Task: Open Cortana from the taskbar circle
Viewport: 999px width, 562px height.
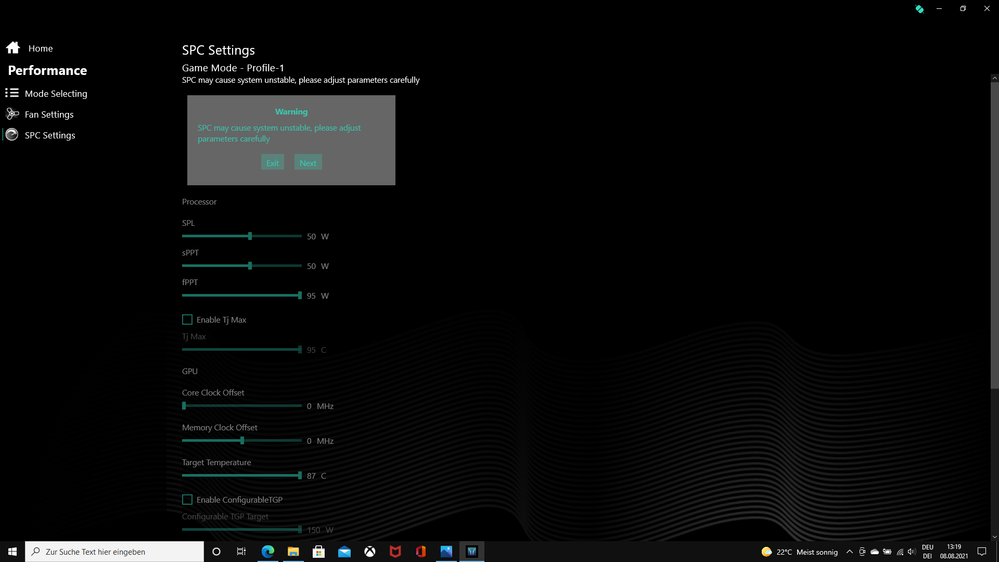Action: click(x=216, y=552)
